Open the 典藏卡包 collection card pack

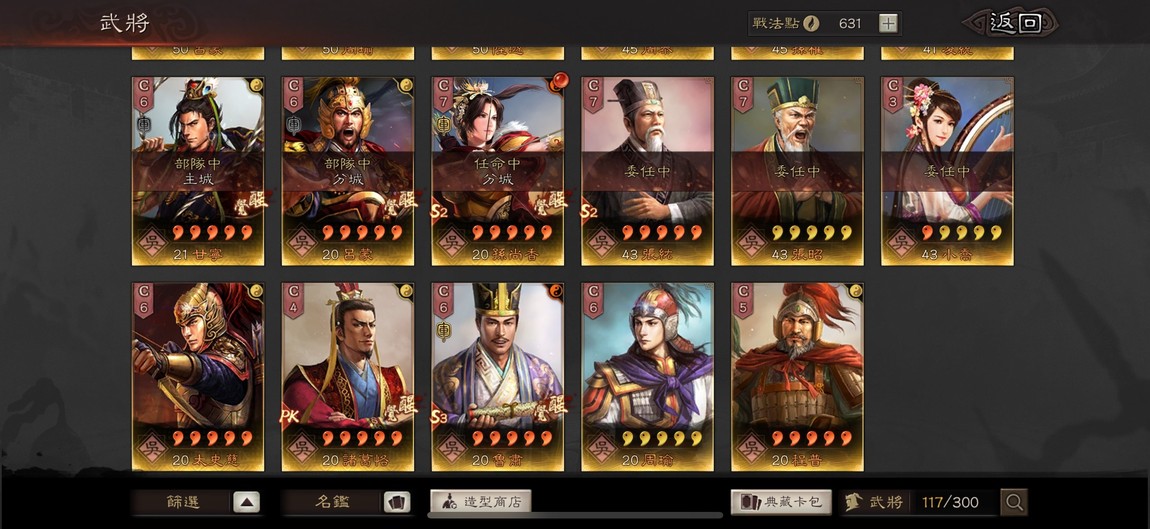tap(781, 503)
